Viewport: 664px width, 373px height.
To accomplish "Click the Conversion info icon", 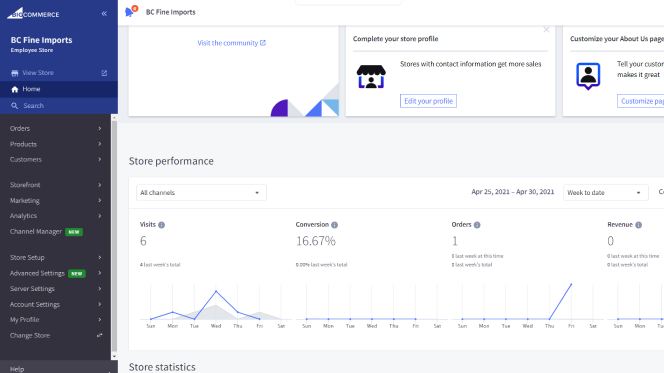I will pos(335,225).
